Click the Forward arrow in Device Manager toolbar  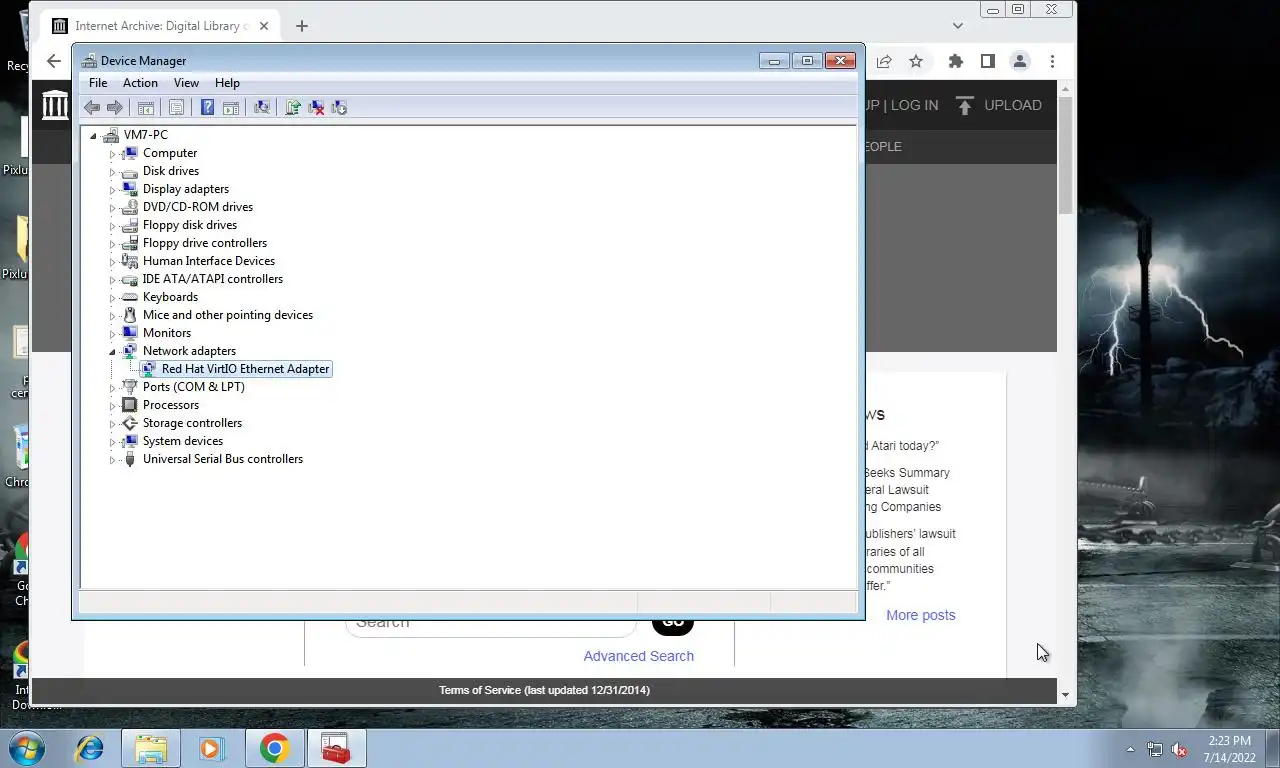click(x=115, y=107)
